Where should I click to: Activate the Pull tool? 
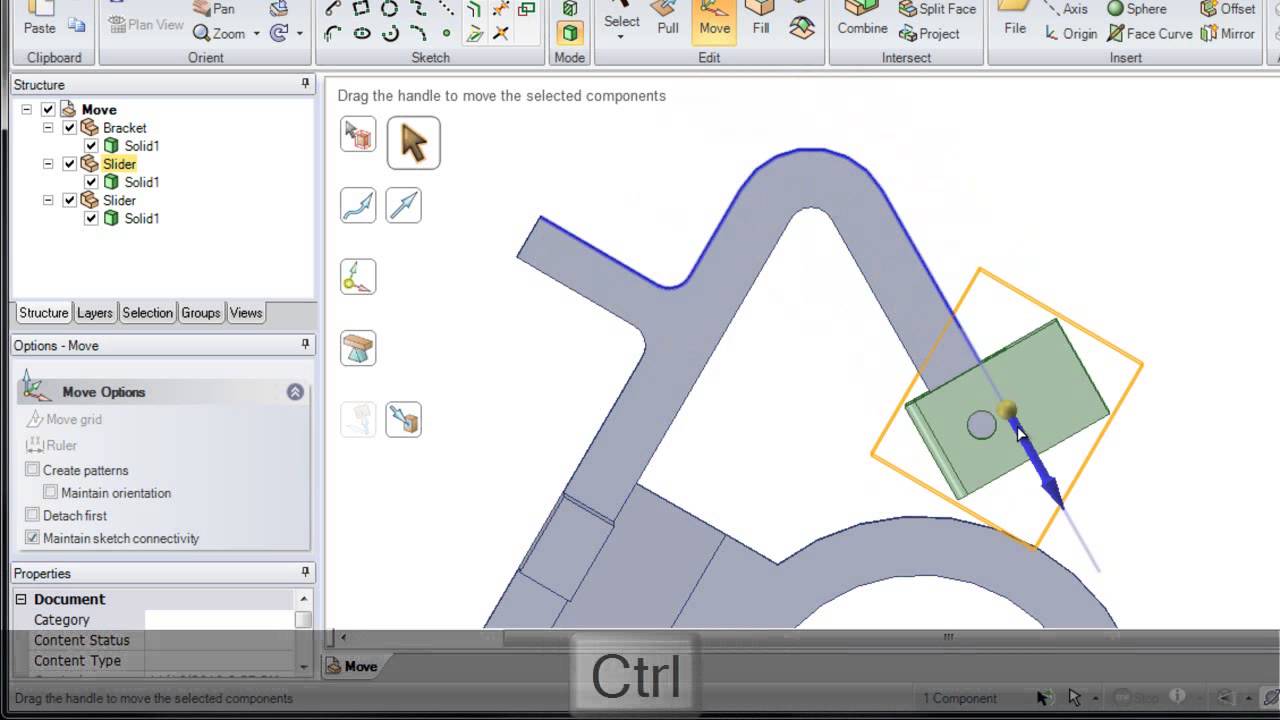[x=667, y=19]
